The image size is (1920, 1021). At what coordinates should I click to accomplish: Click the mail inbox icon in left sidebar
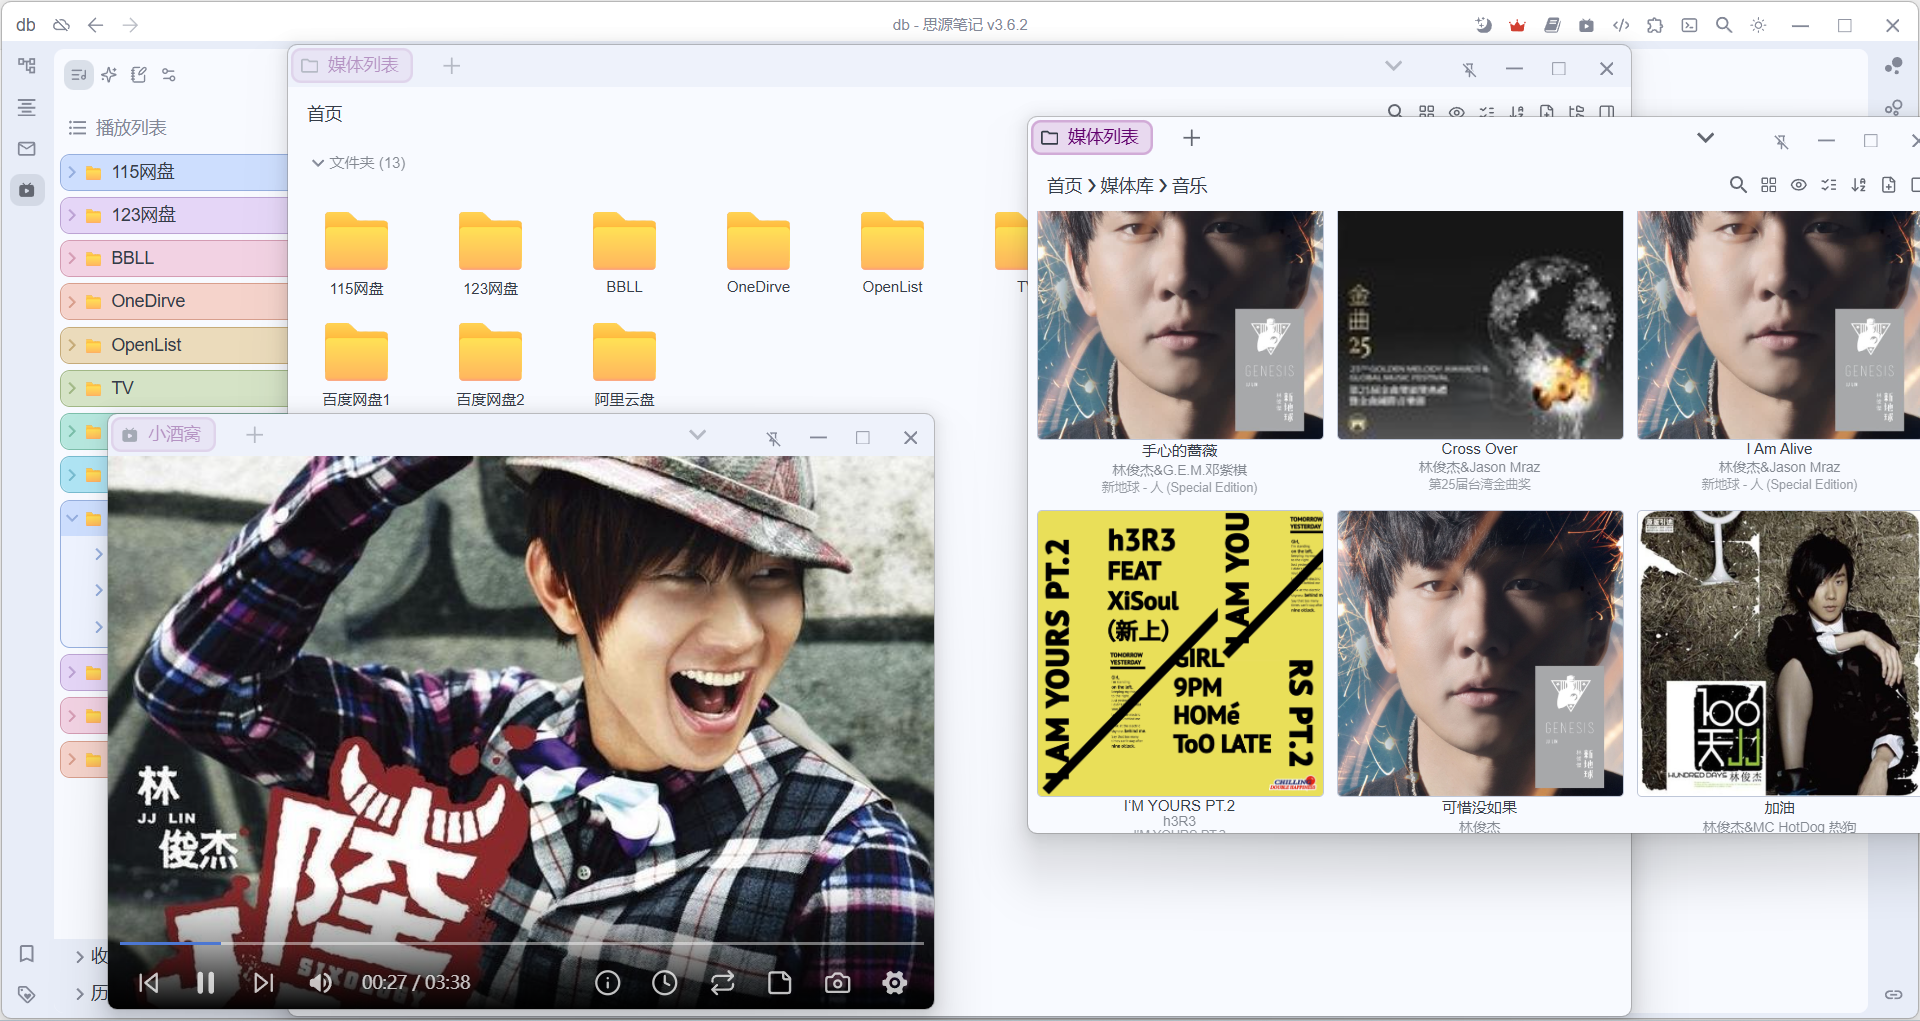tap(27, 149)
